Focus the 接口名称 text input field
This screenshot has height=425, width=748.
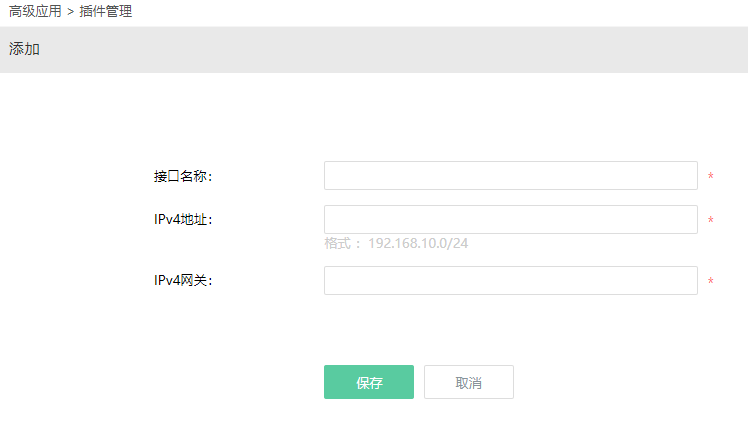click(x=510, y=176)
